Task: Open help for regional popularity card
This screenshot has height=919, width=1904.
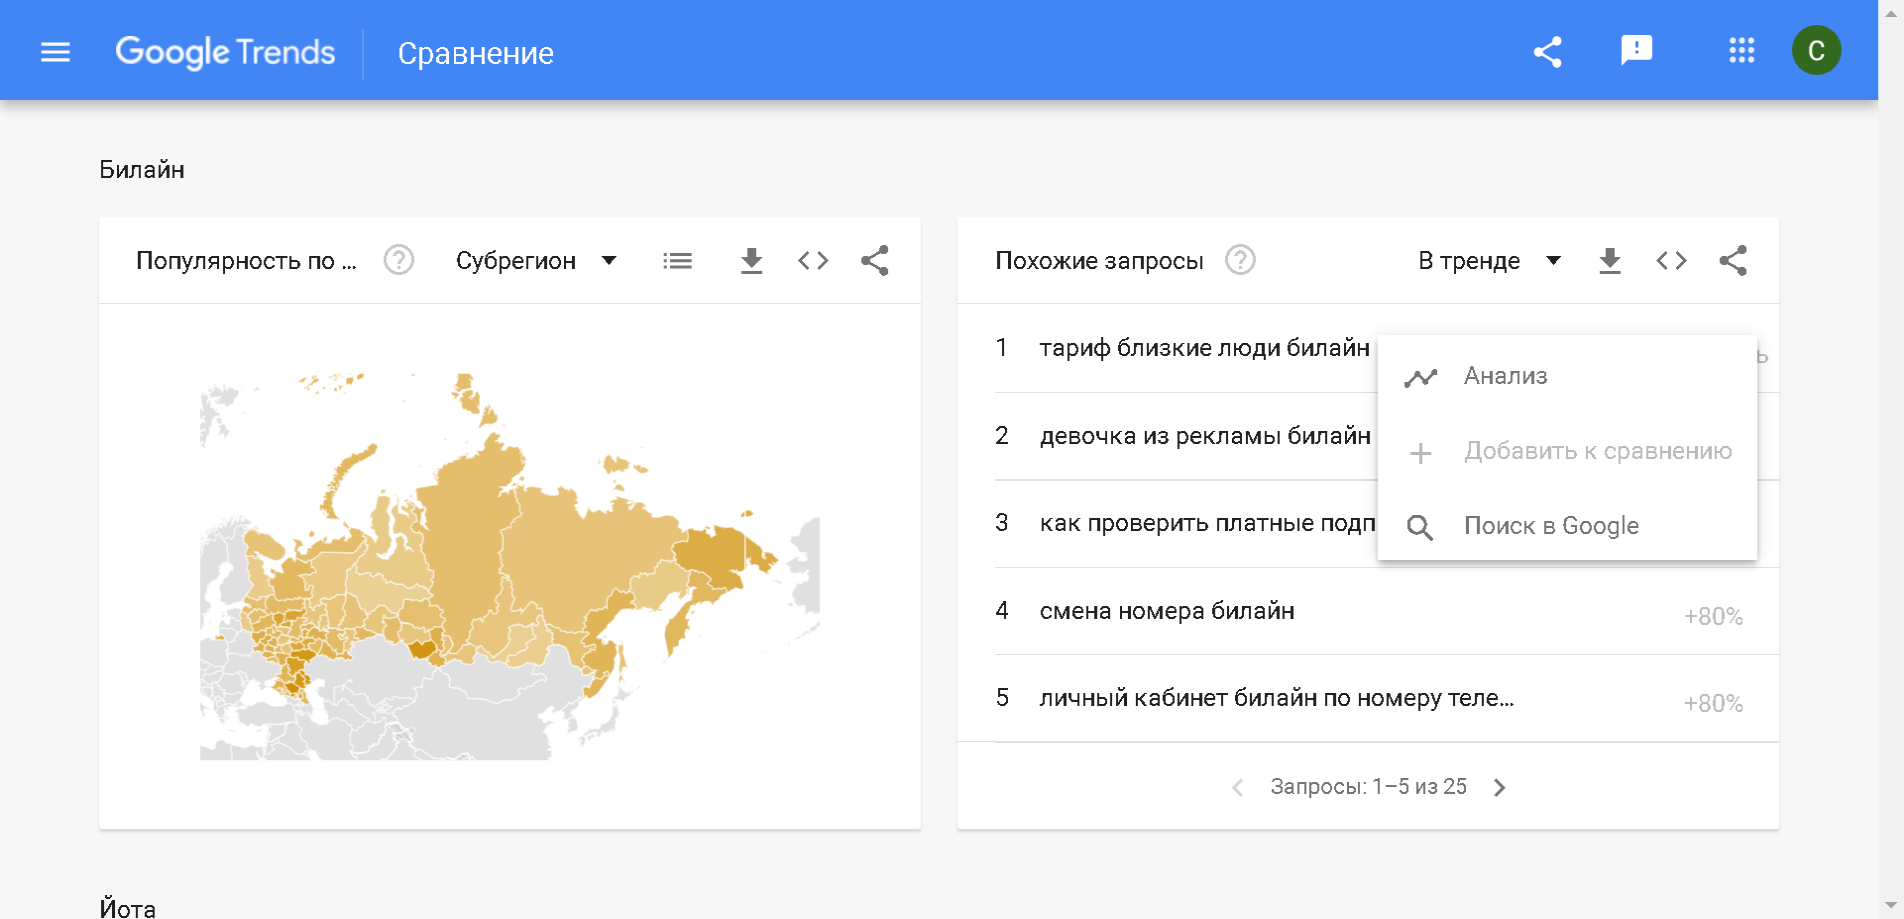Action: [x=399, y=261]
